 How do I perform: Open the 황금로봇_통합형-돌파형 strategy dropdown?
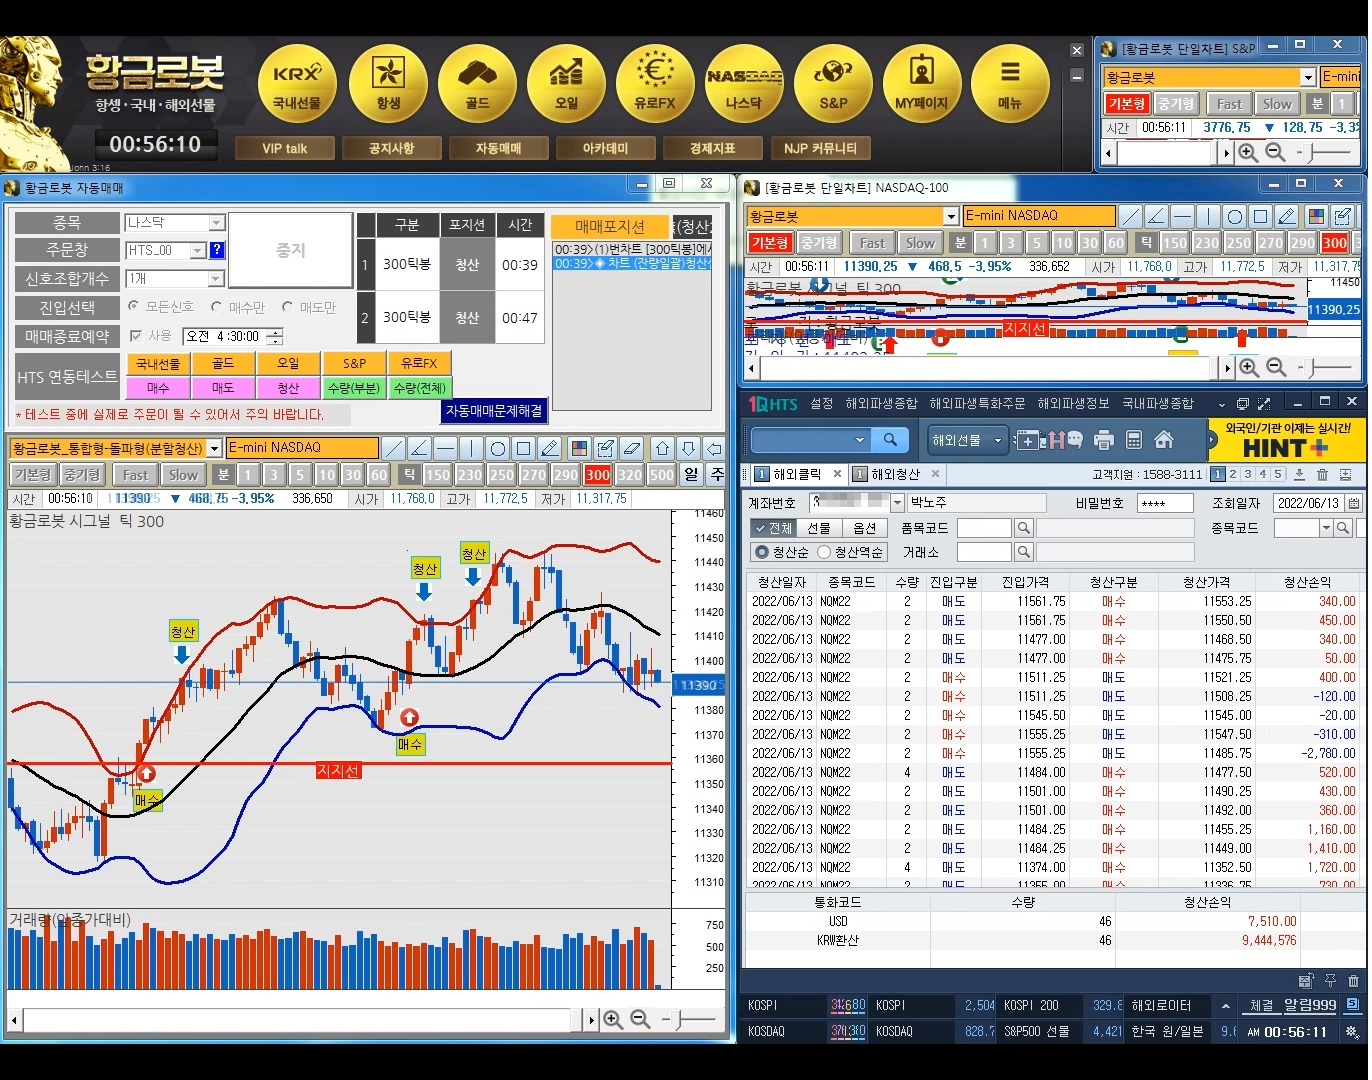pos(214,449)
